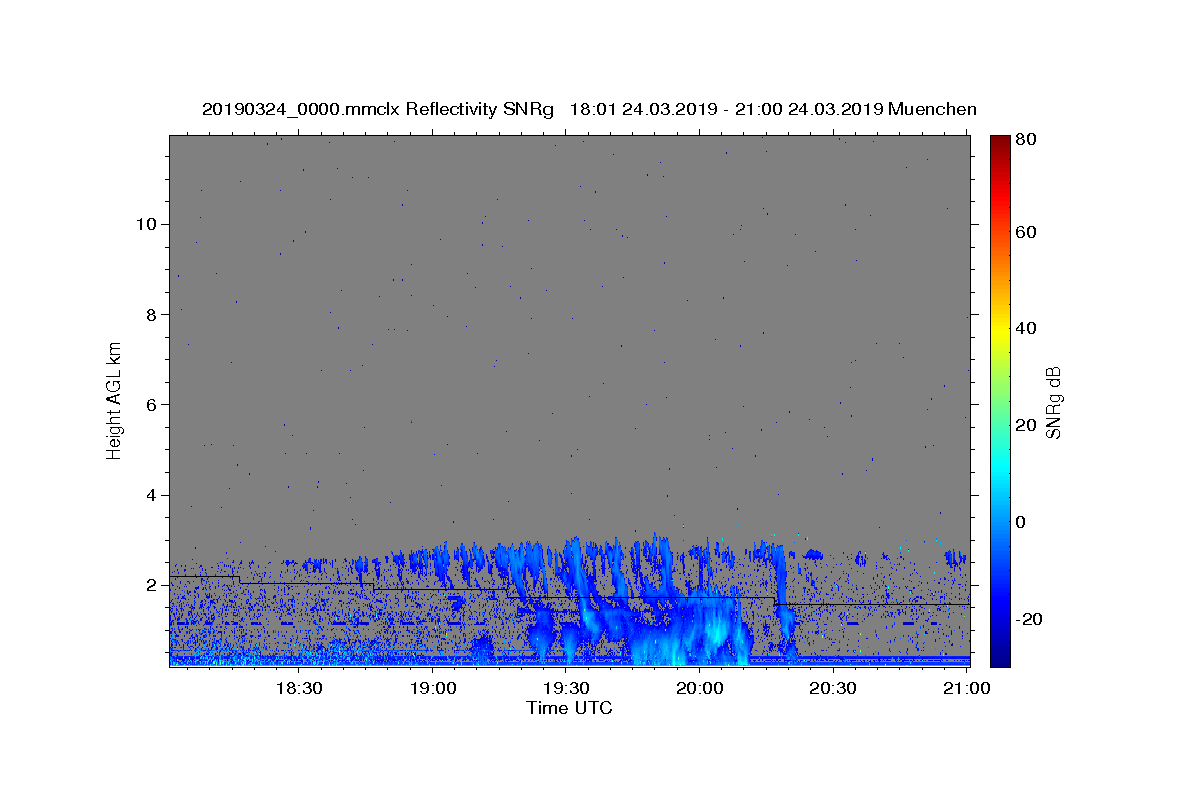The width and height of the screenshot is (1200, 800).
Task: Click the colorbar value 0
Action: 1021,522
